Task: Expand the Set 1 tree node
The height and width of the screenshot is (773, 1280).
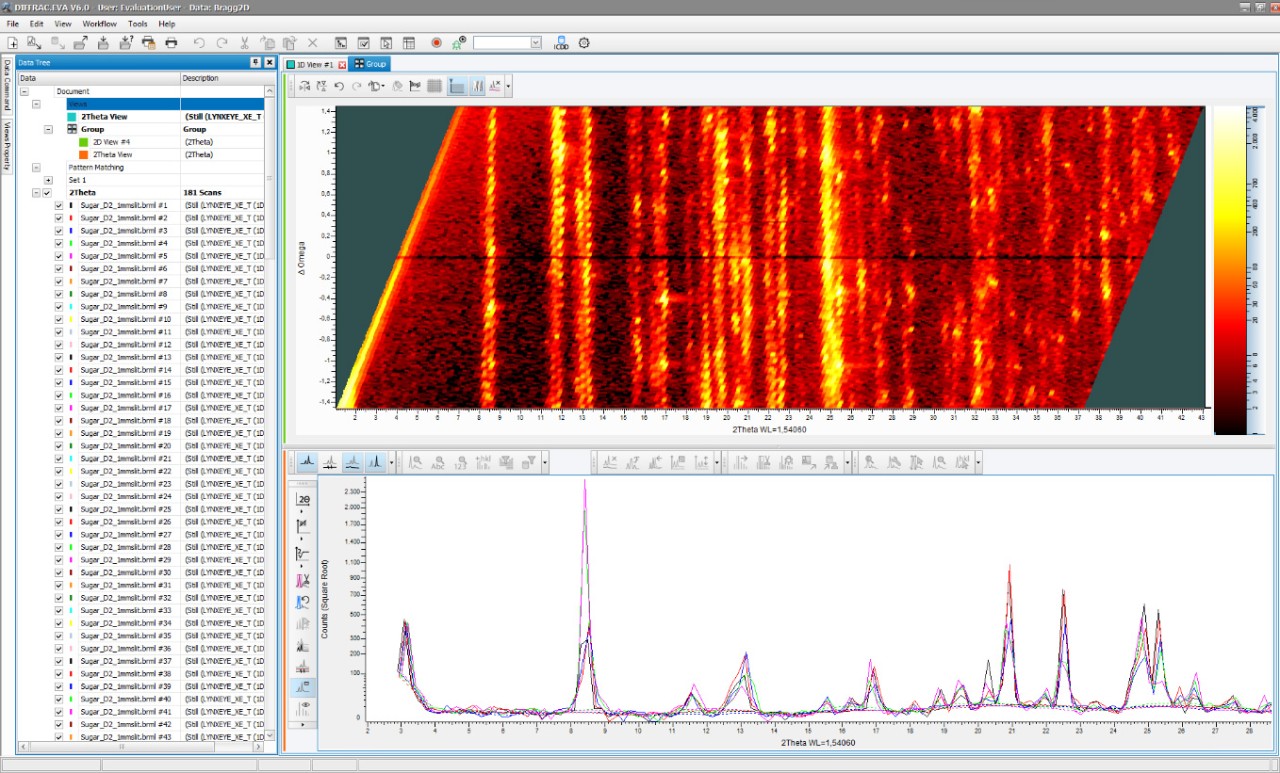Action: click(x=47, y=180)
